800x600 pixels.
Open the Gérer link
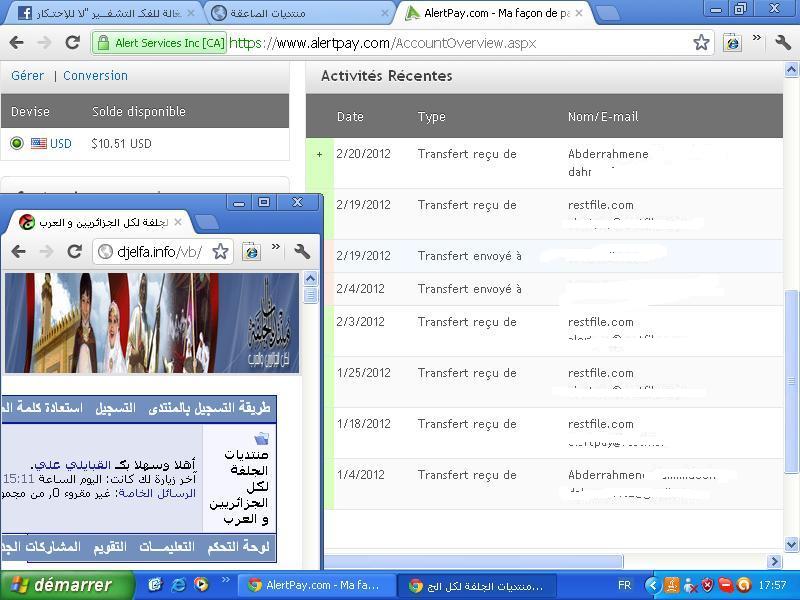(28, 76)
